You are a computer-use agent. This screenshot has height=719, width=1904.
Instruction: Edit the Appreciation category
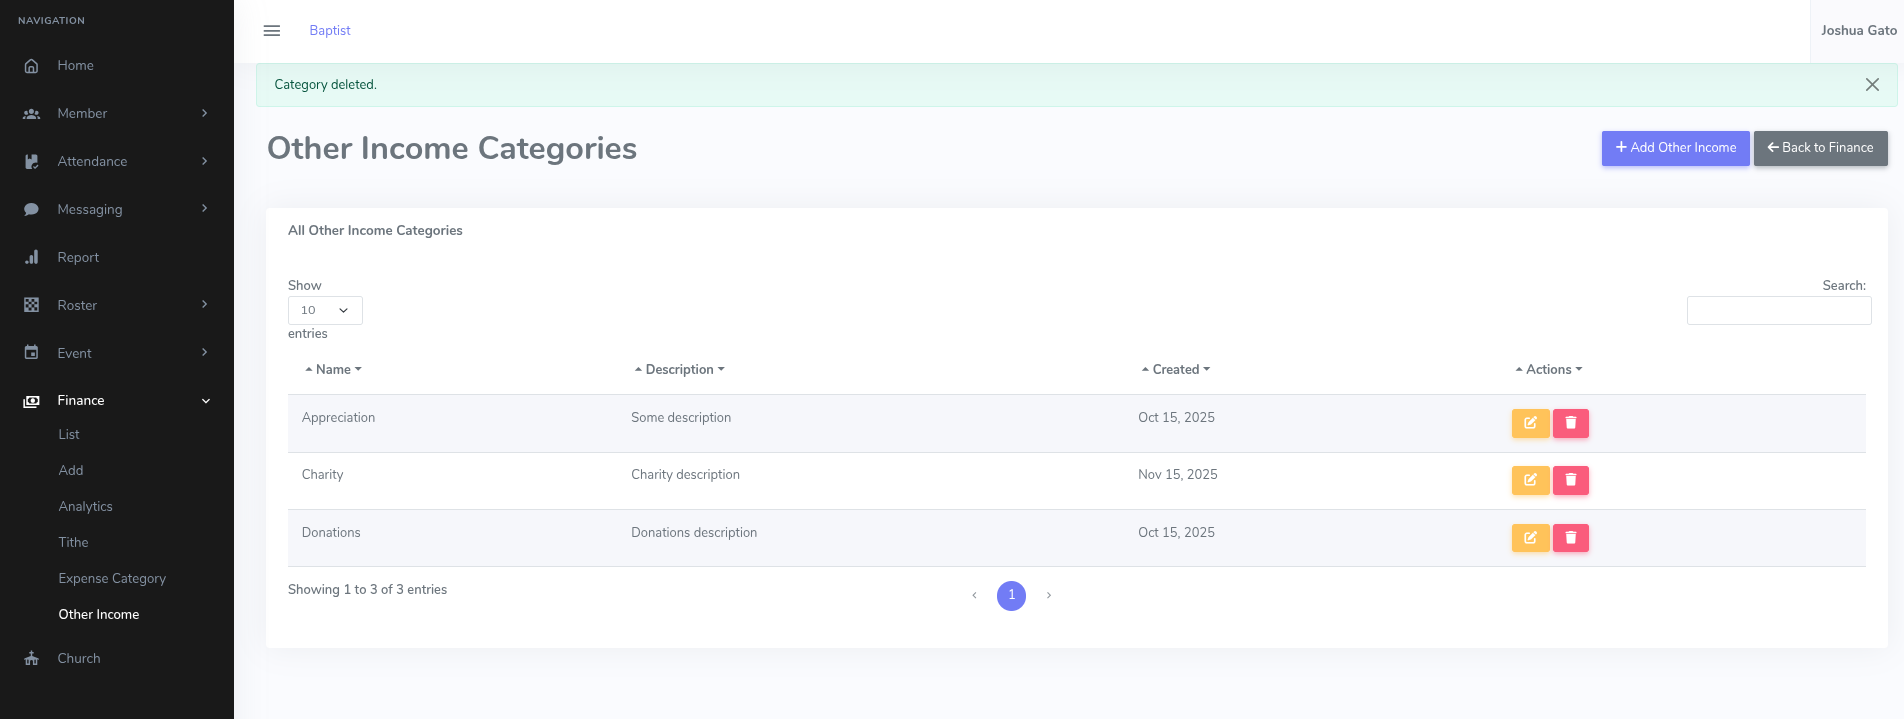1530,423
